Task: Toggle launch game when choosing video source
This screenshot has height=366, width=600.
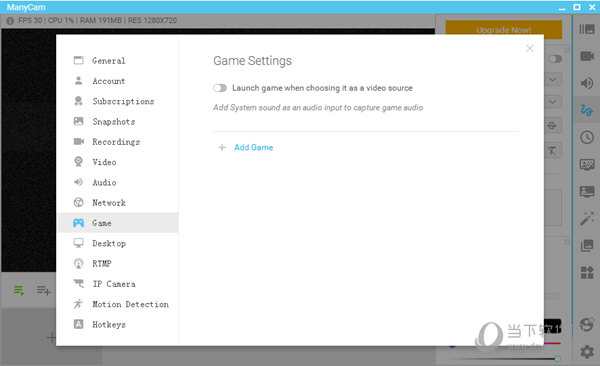Action: click(x=220, y=88)
